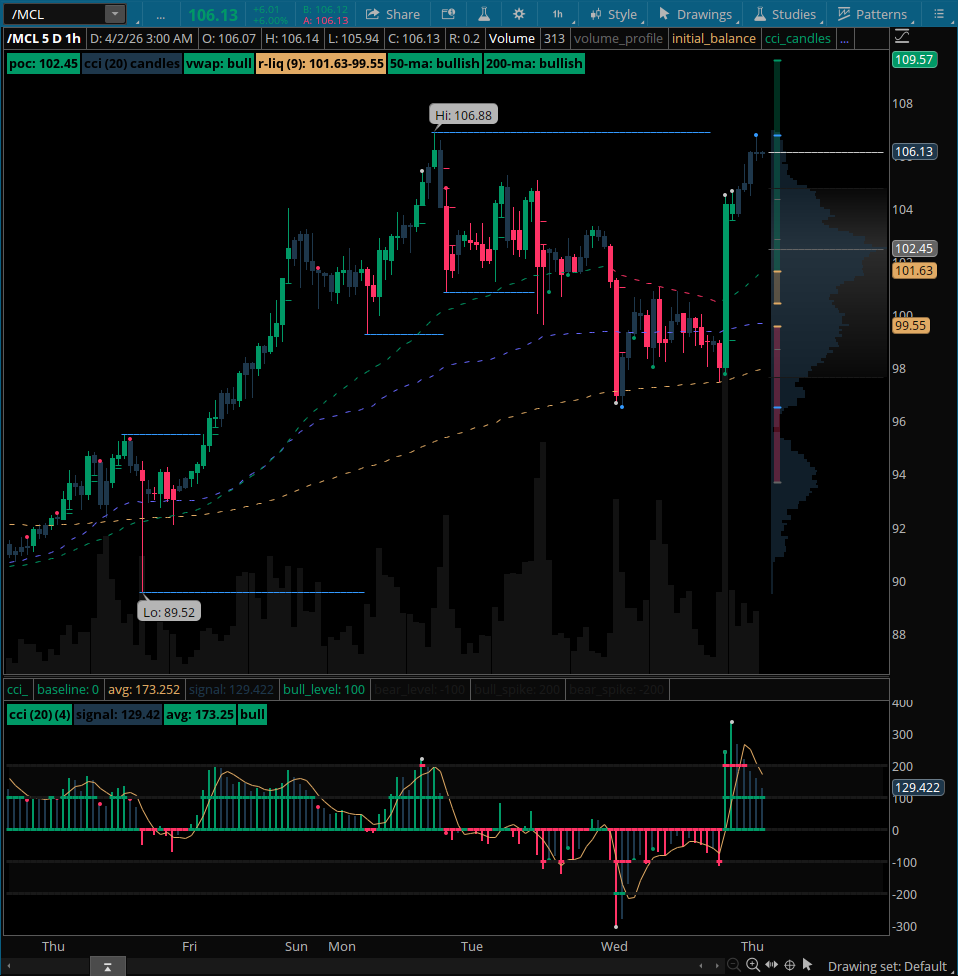Click the symbol entry field showing /MCL

click(x=54, y=14)
